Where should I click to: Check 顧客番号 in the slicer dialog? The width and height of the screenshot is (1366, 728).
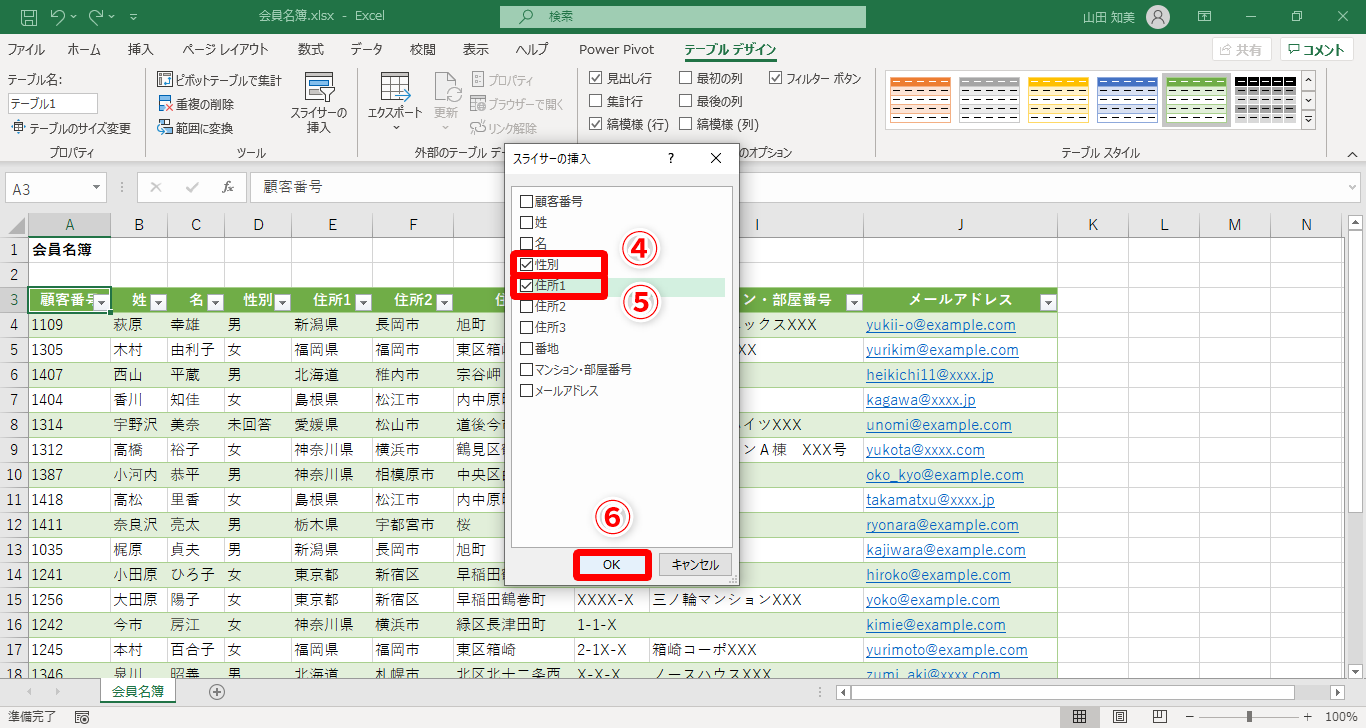527,201
